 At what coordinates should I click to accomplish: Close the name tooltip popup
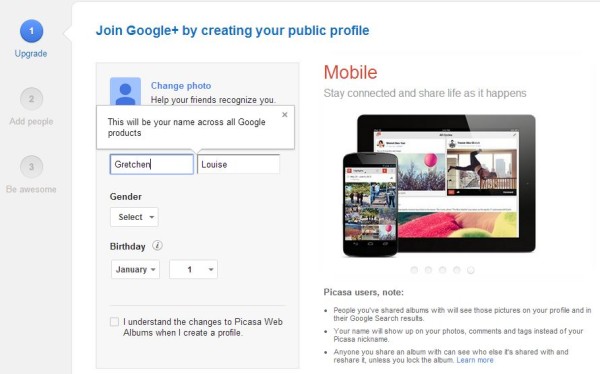tap(284, 114)
